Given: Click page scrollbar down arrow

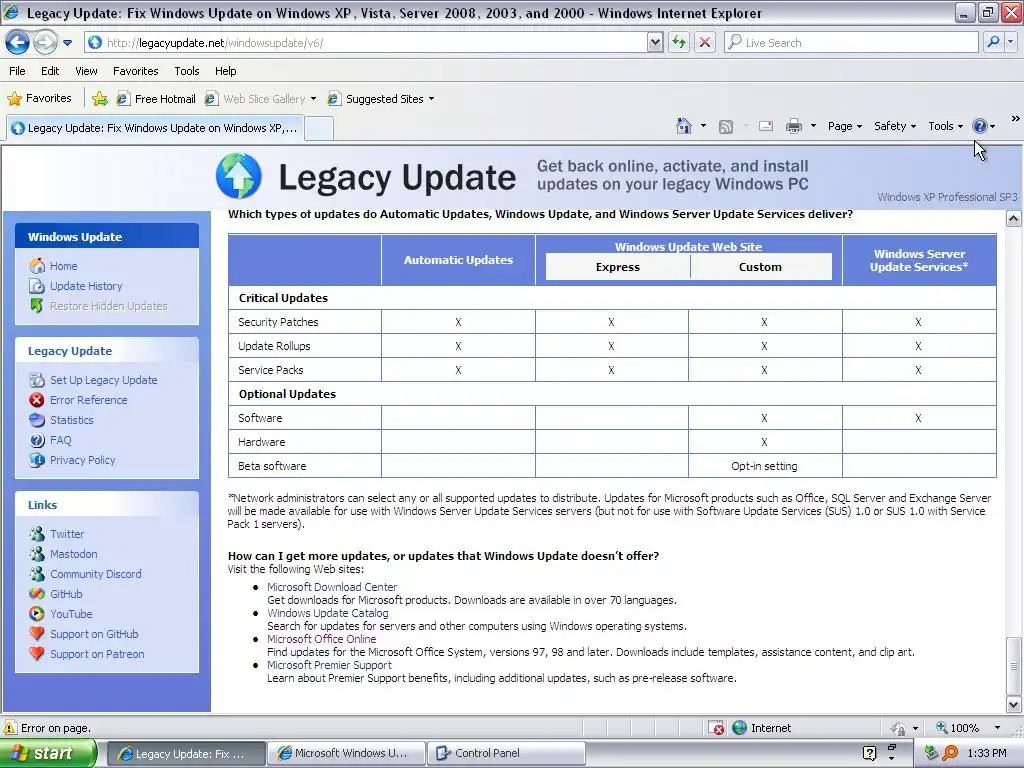Looking at the screenshot, I should coord(1014,705).
